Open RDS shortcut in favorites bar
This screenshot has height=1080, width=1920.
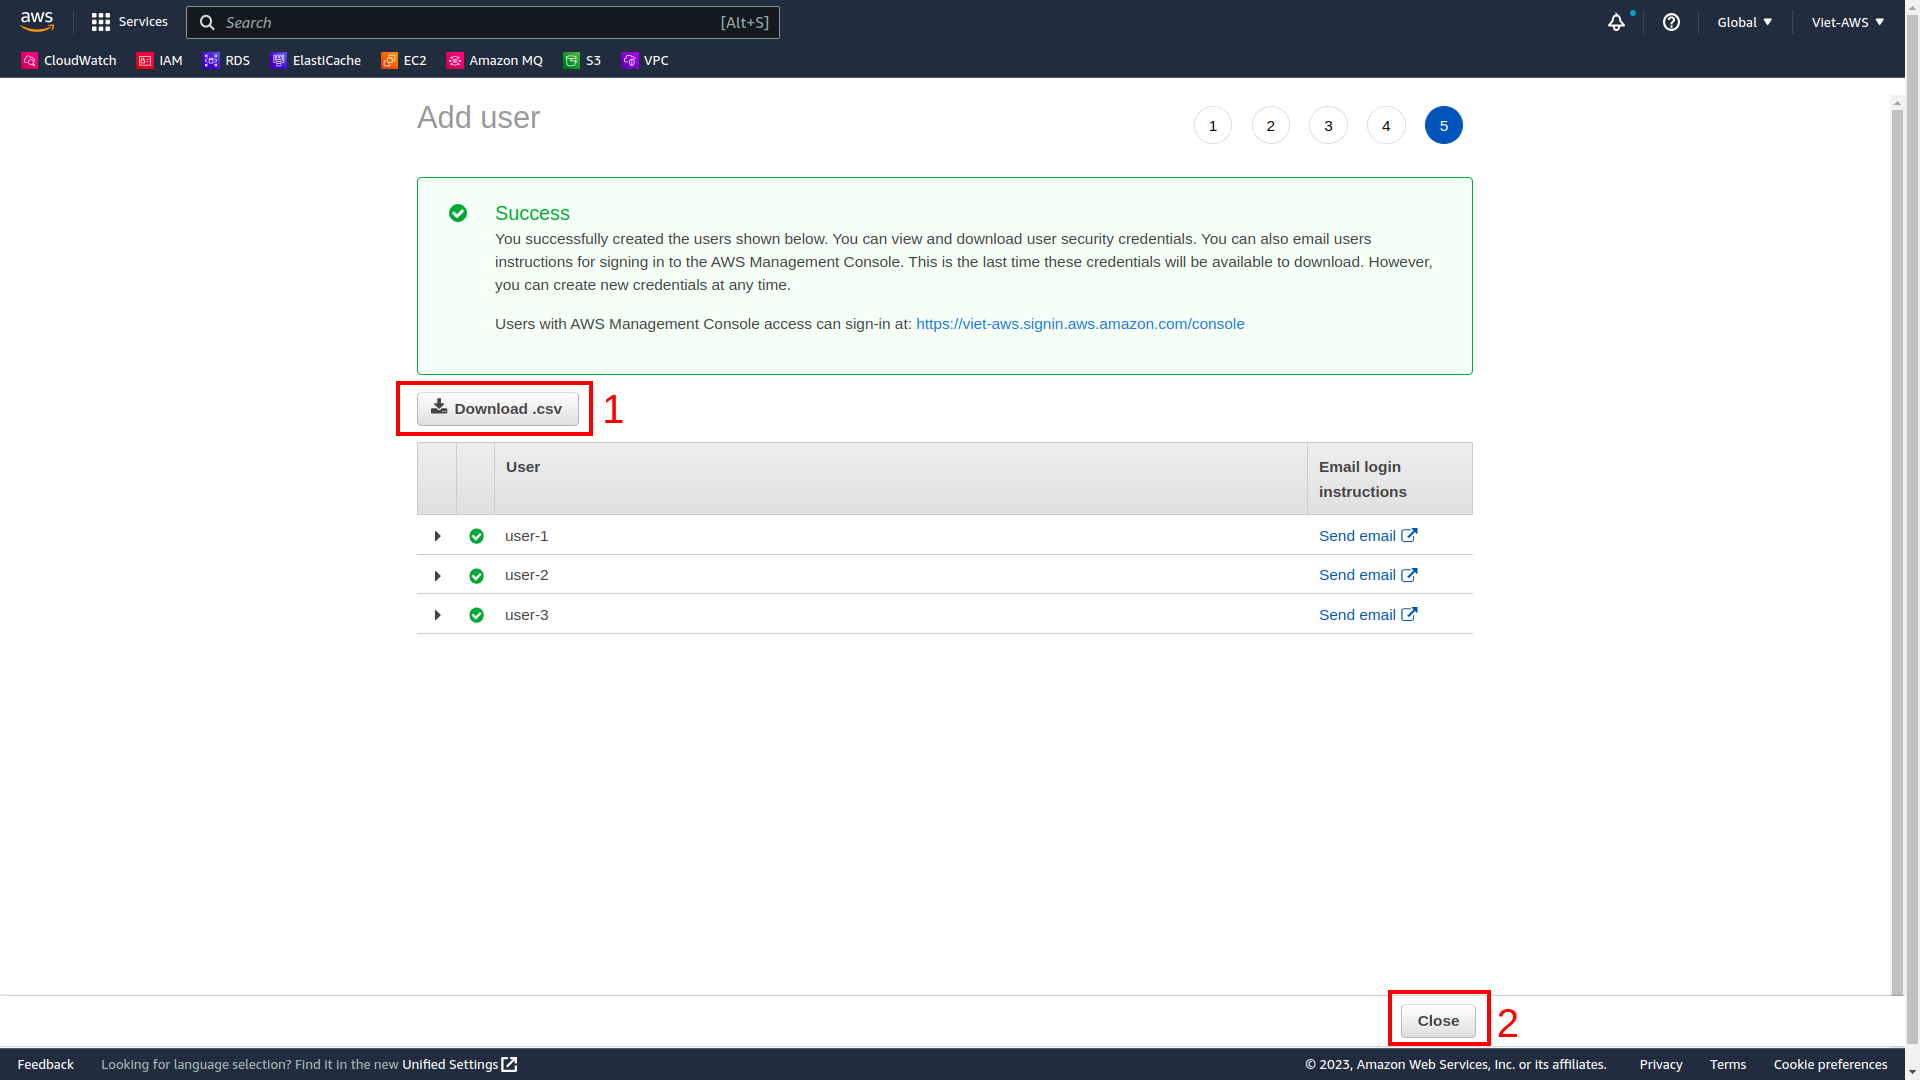pyautogui.click(x=226, y=61)
